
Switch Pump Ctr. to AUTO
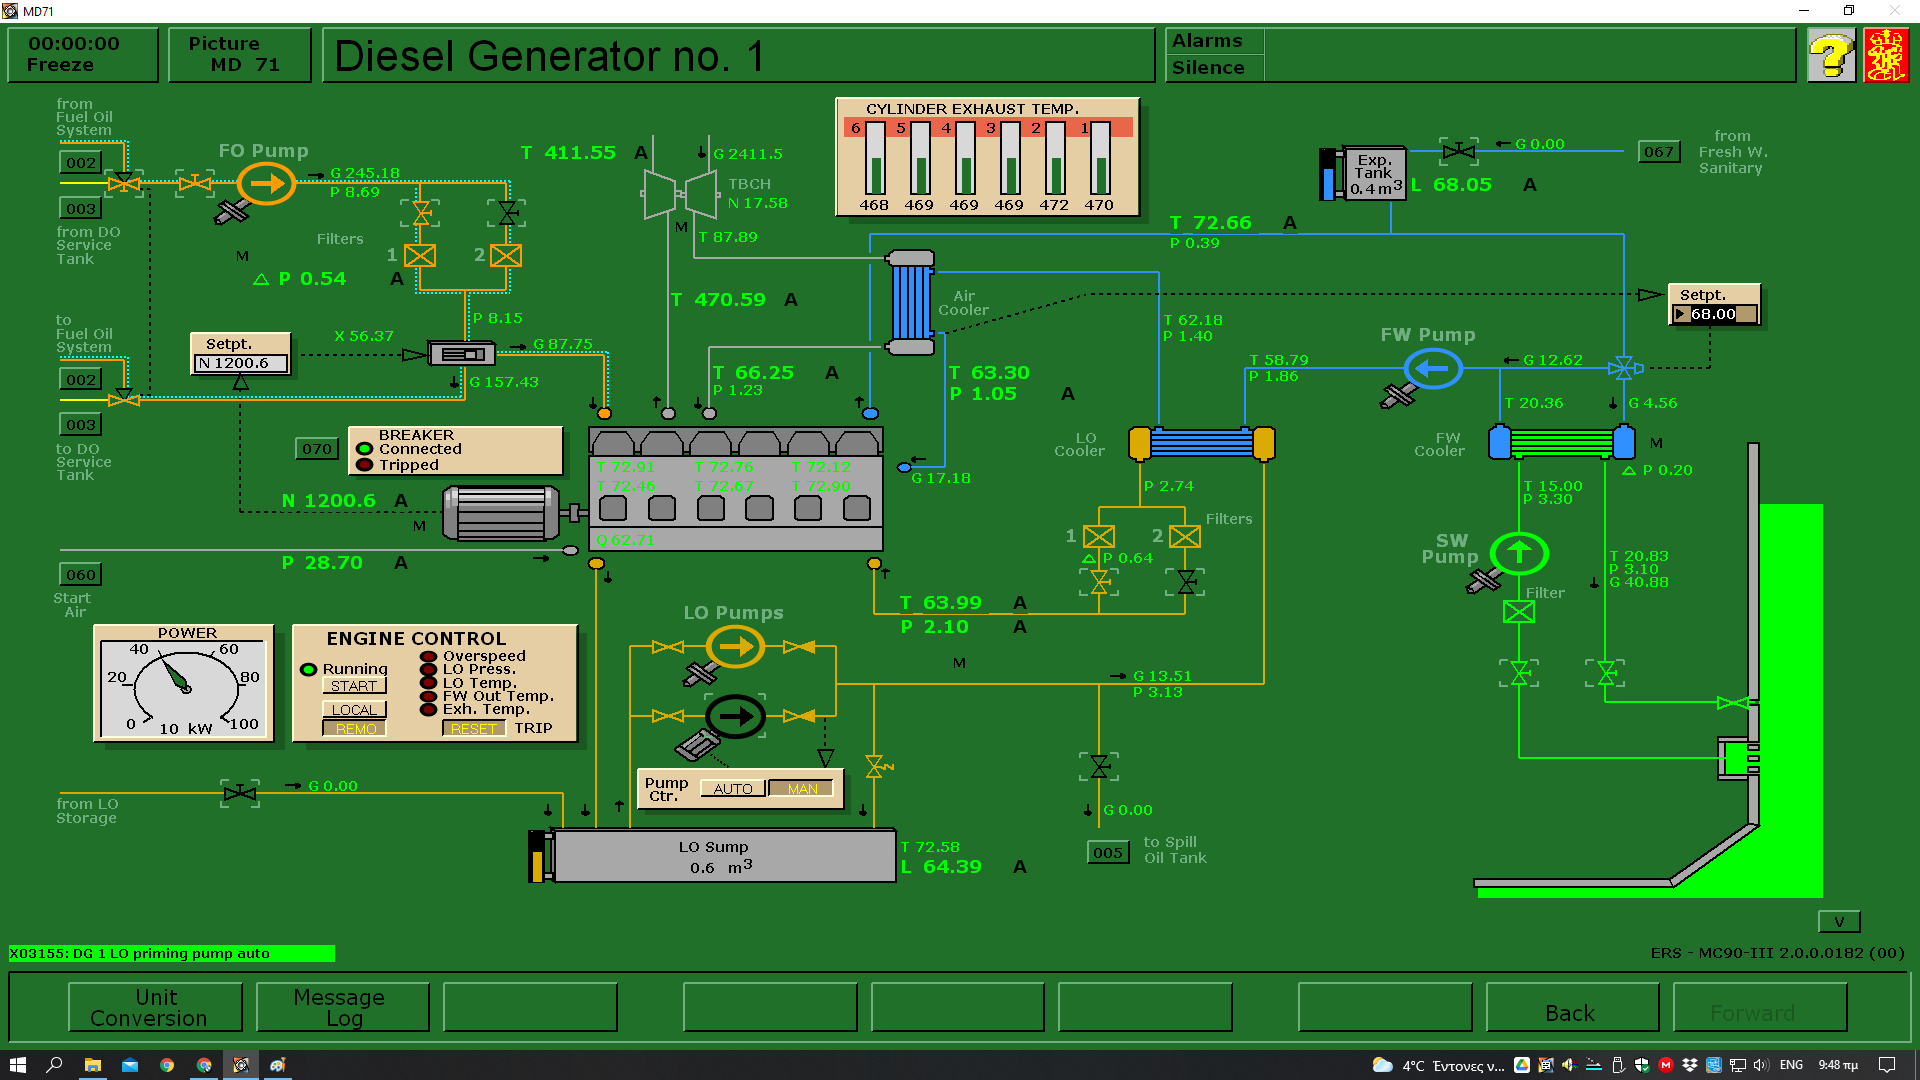point(733,789)
